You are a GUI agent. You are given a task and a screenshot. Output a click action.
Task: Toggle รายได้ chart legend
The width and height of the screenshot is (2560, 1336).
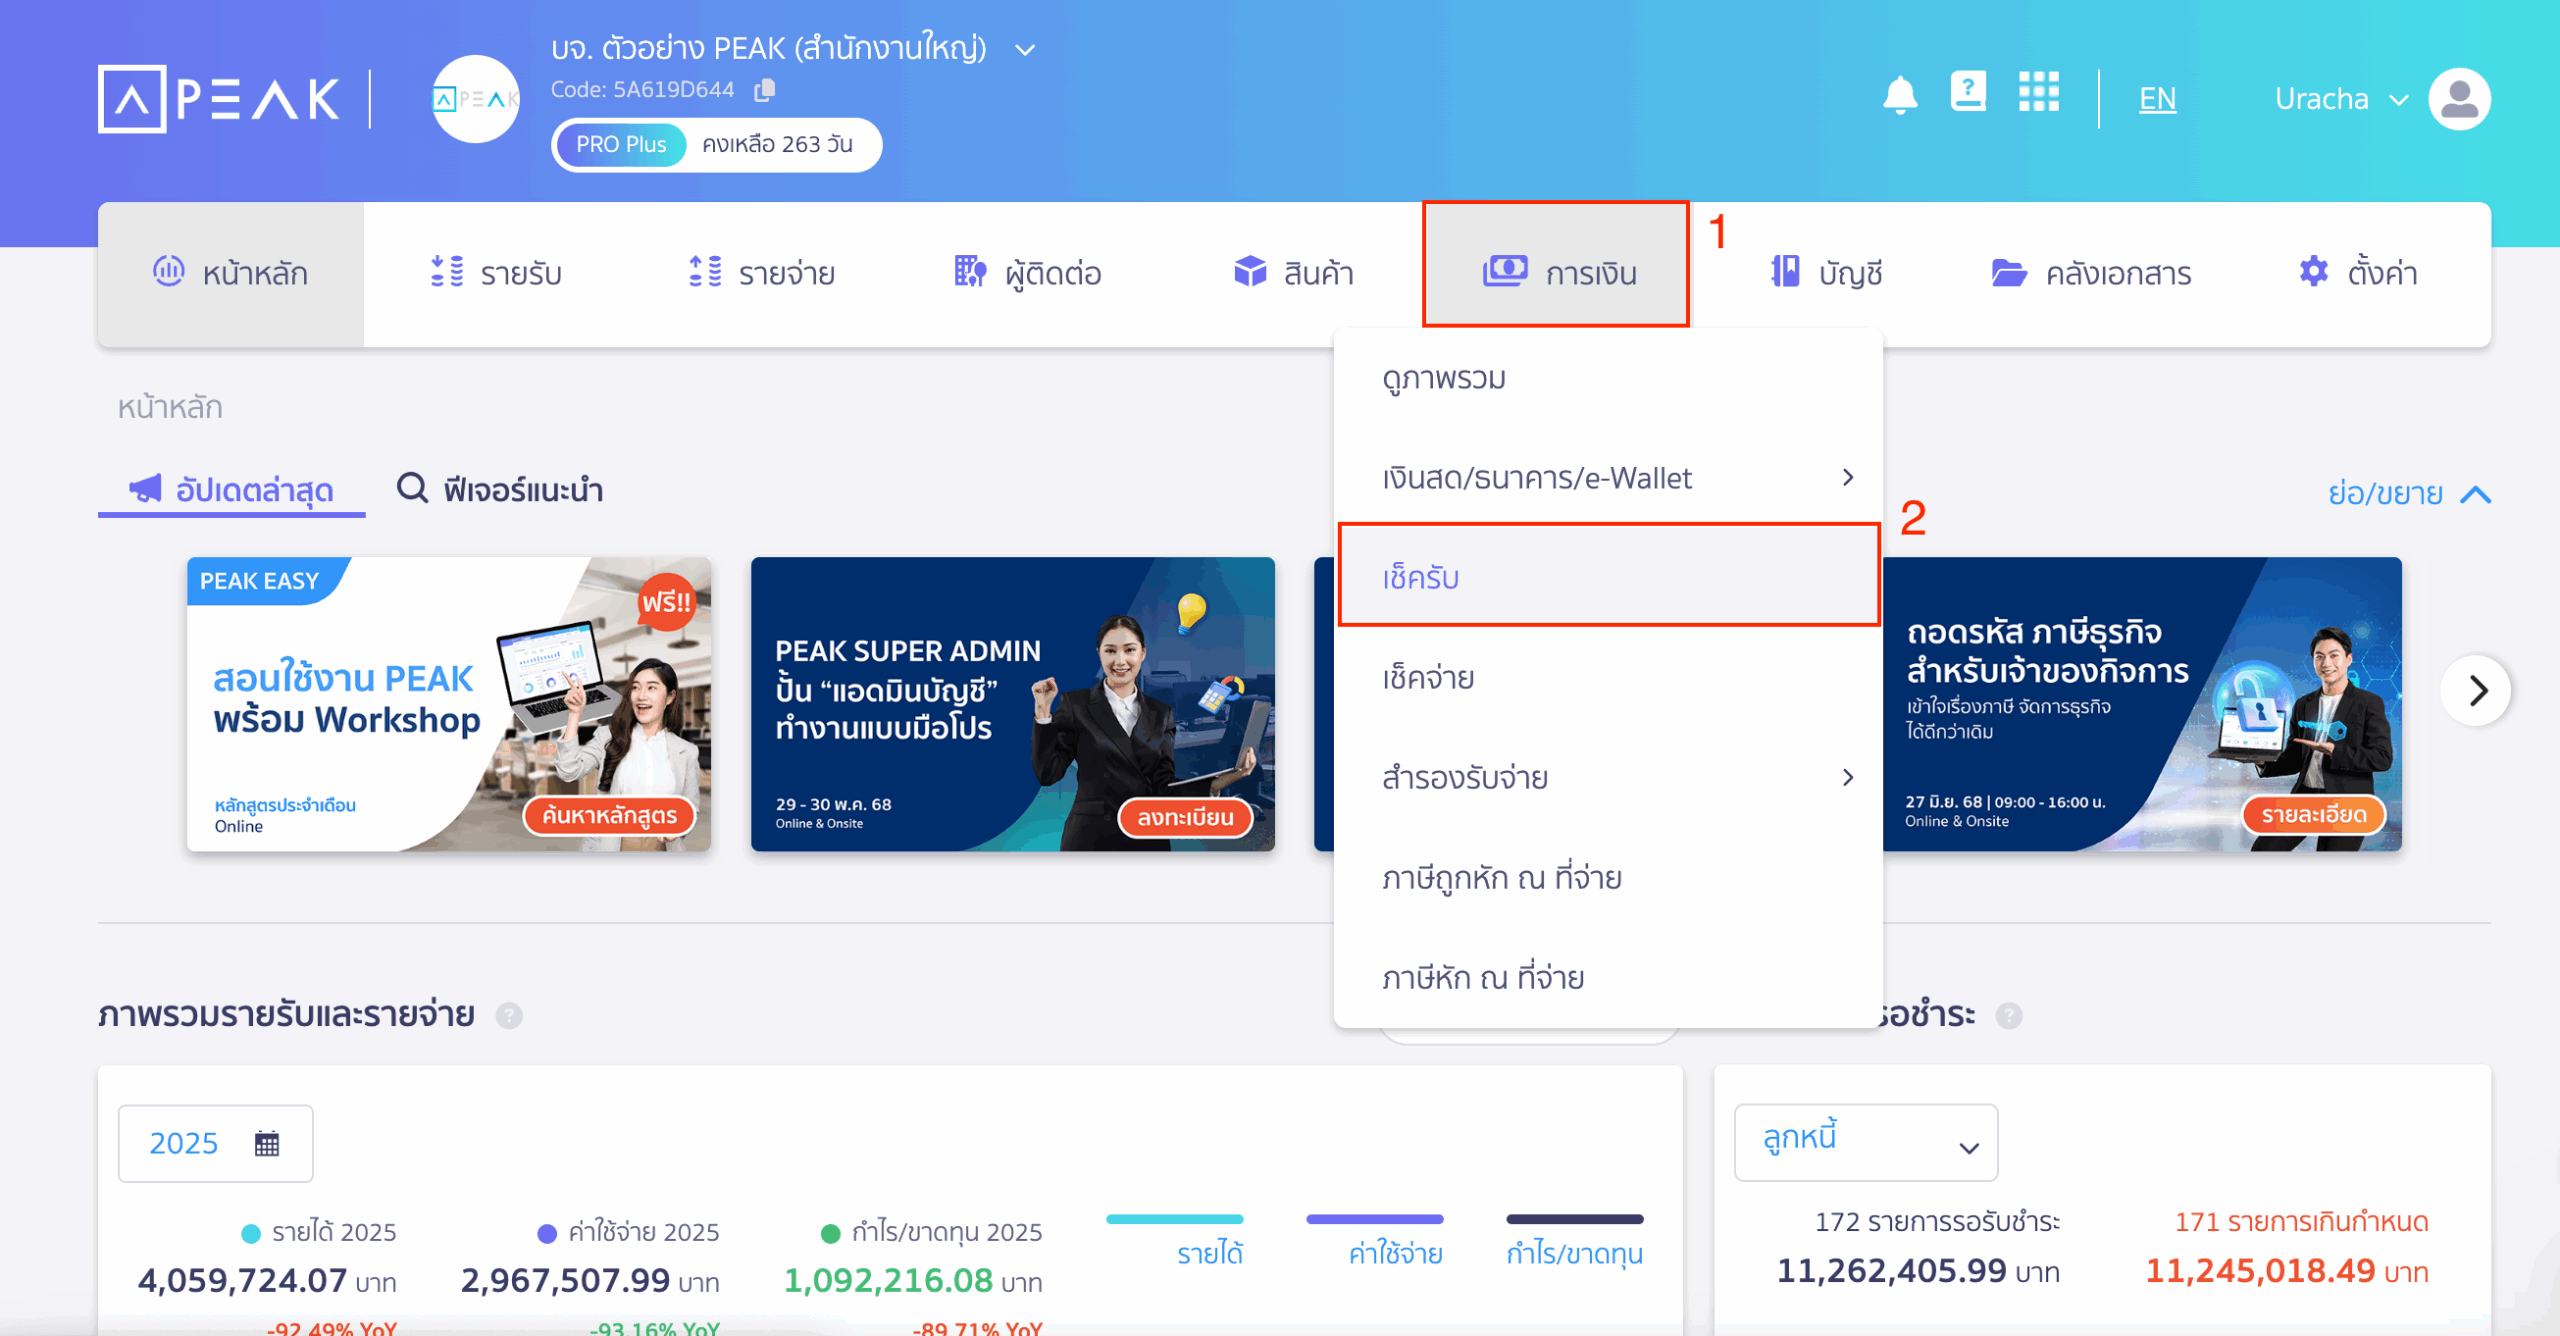(1175, 1242)
